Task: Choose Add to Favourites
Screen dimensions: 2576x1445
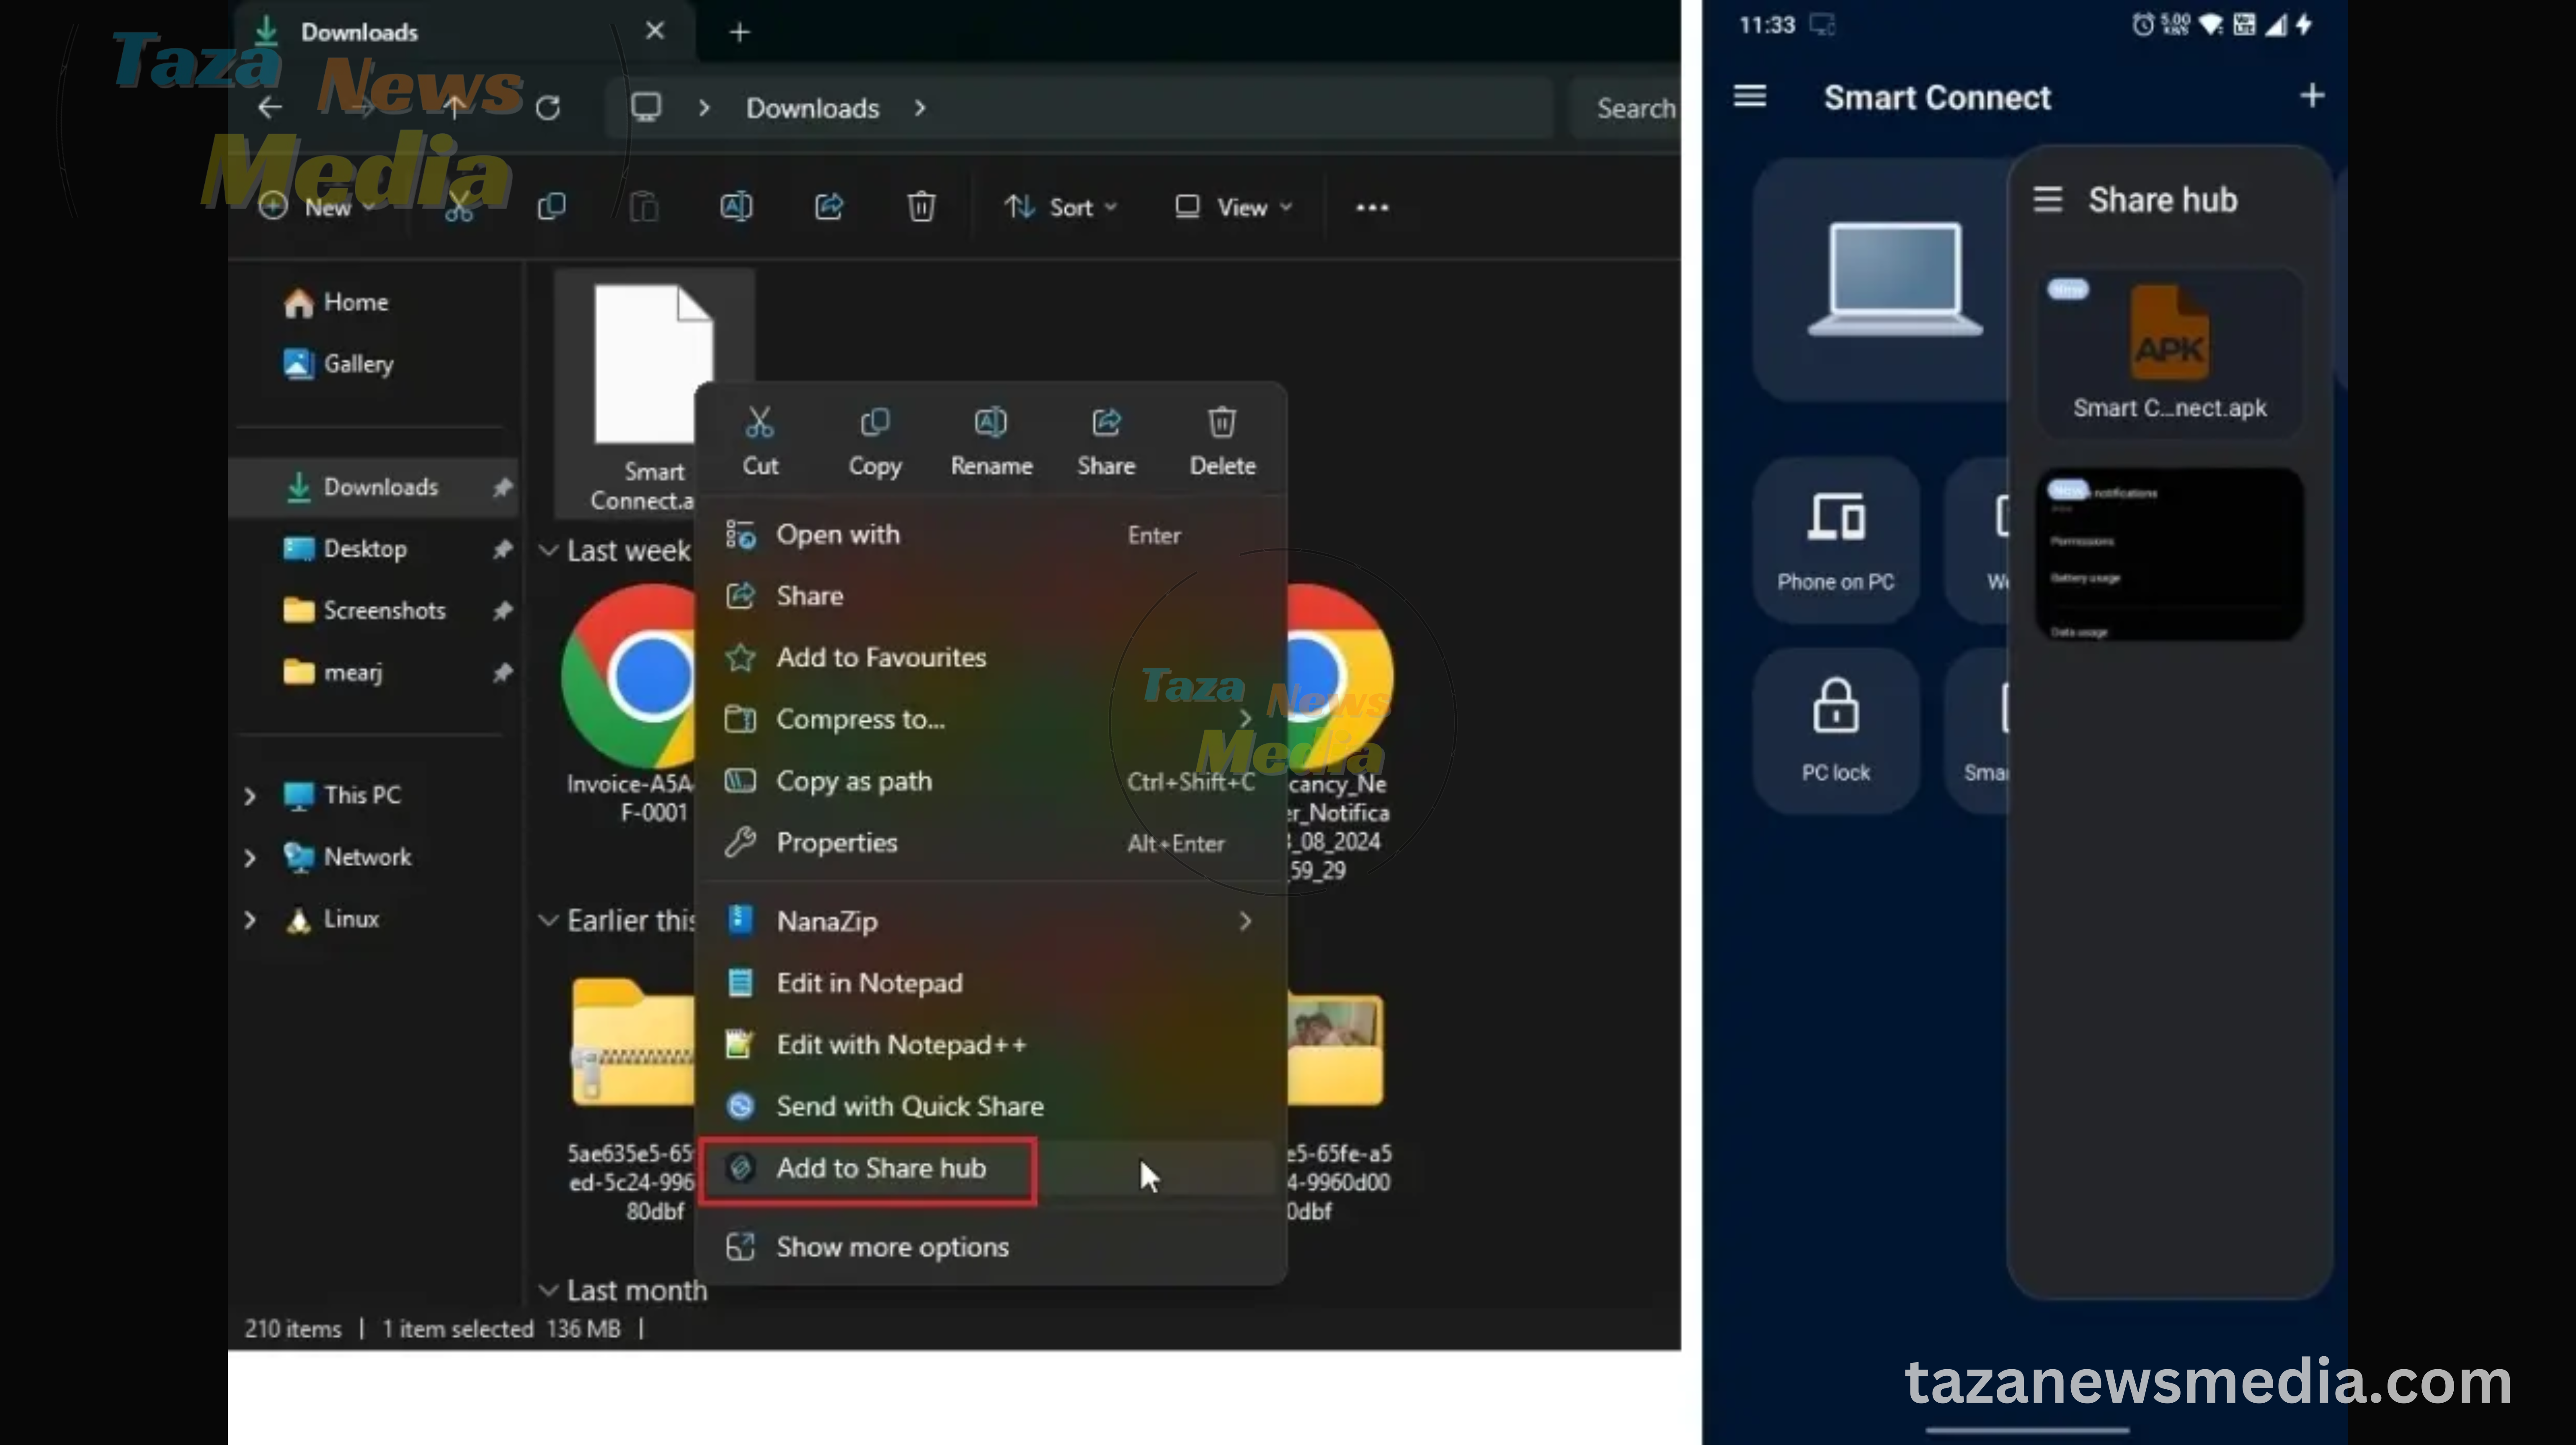Action: click(x=990, y=658)
